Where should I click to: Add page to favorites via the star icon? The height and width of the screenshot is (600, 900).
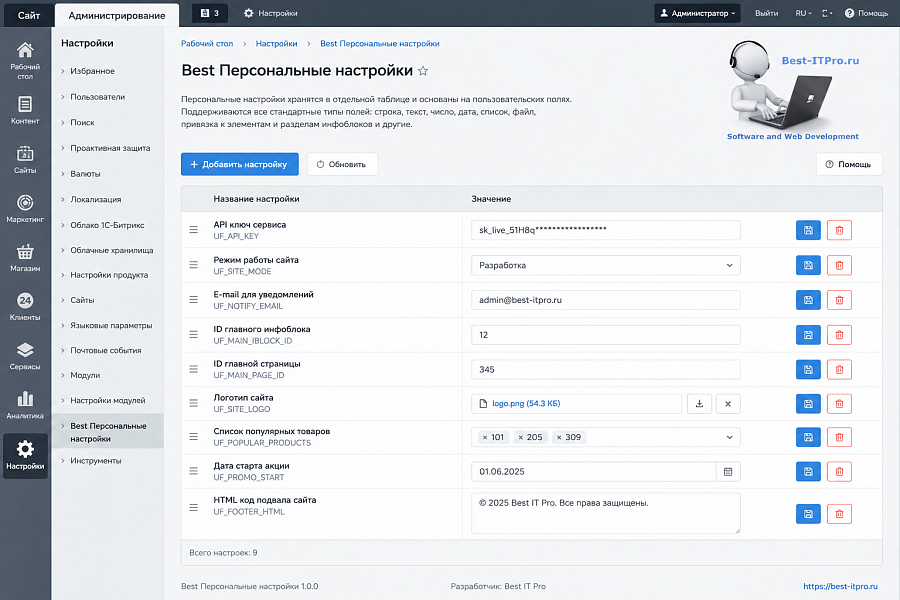(x=423, y=71)
